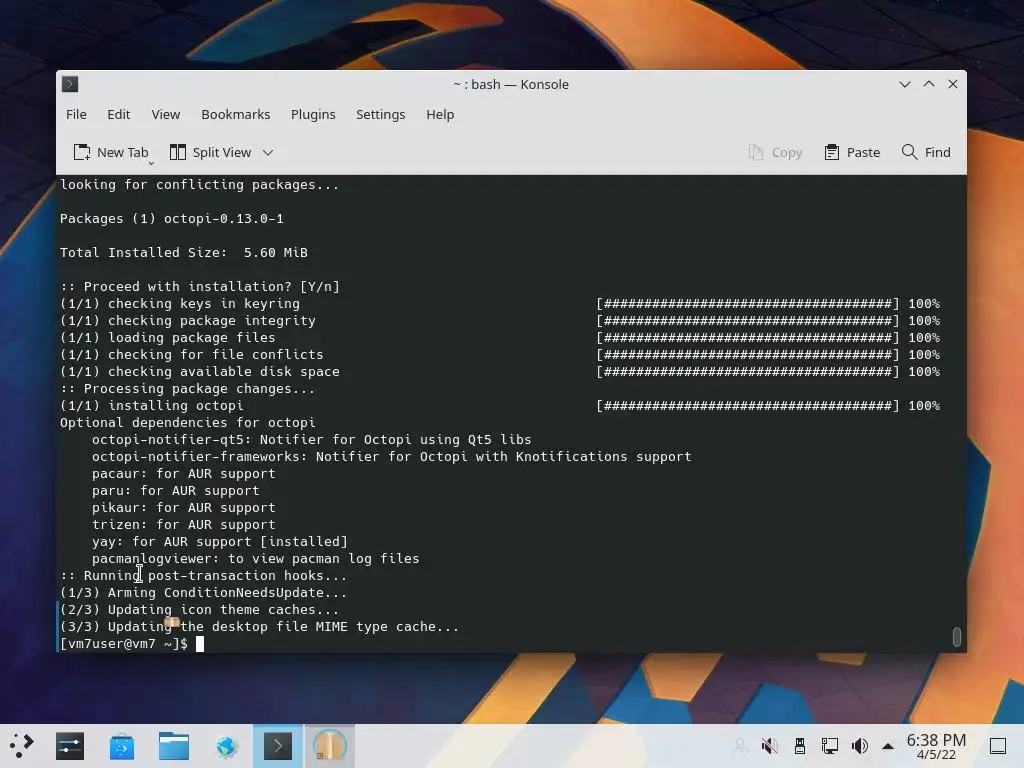Screen dimensions: 1024x768
Task: Open System Settings from the taskbar
Action: click(x=70, y=746)
